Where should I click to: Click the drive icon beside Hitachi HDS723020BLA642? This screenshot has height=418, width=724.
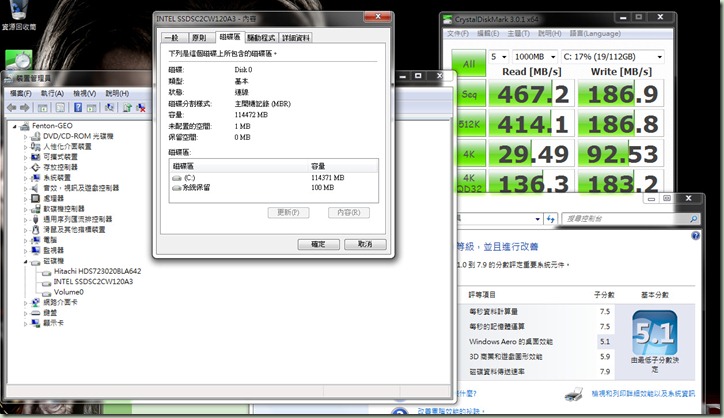coord(47,272)
